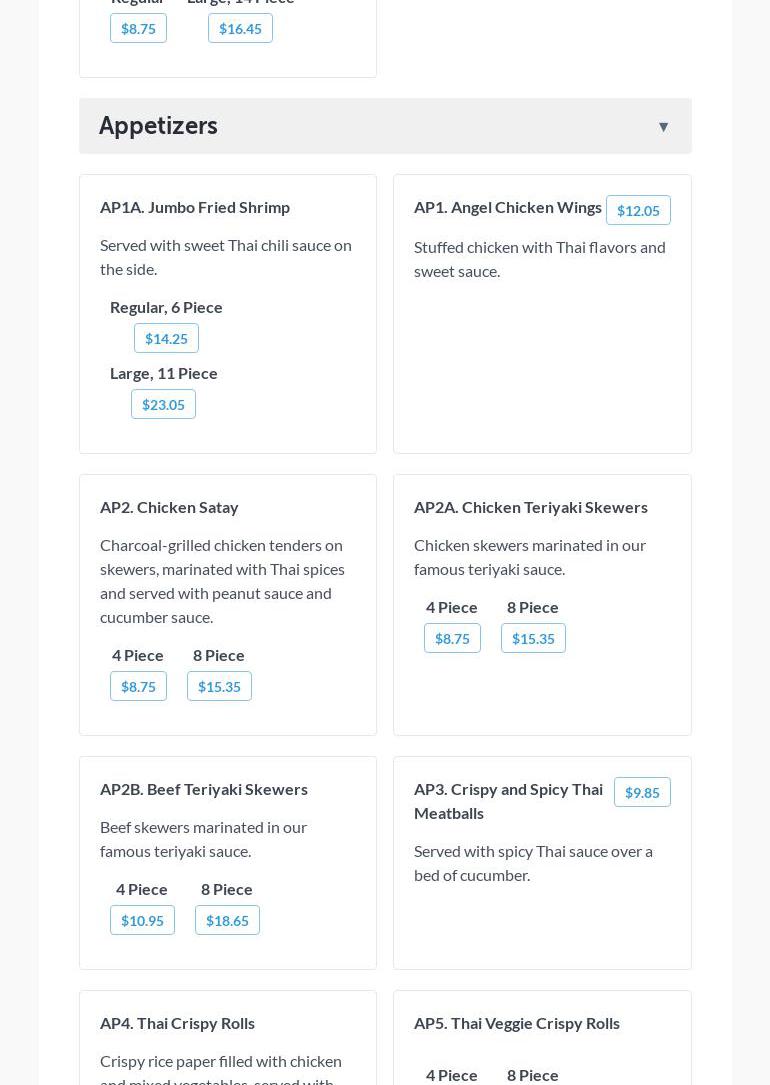This screenshot has height=1085, width=770.
Task: Click the $16.45 large price at top
Action: click(x=240, y=29)
